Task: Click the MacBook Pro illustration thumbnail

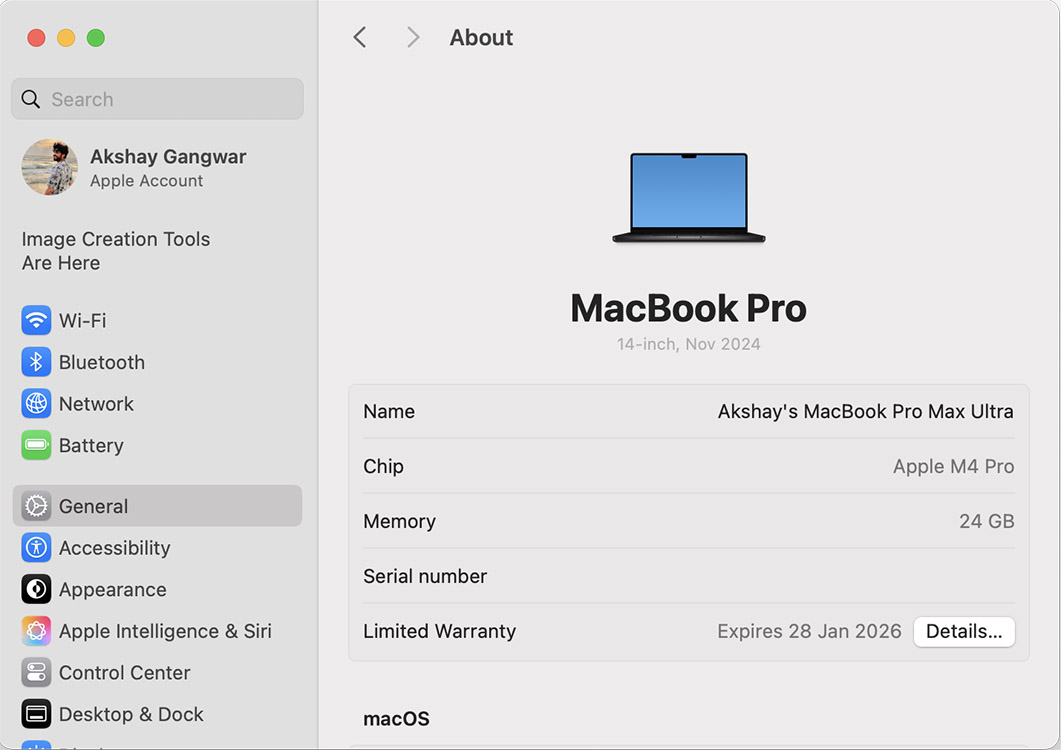Action: 687,198
